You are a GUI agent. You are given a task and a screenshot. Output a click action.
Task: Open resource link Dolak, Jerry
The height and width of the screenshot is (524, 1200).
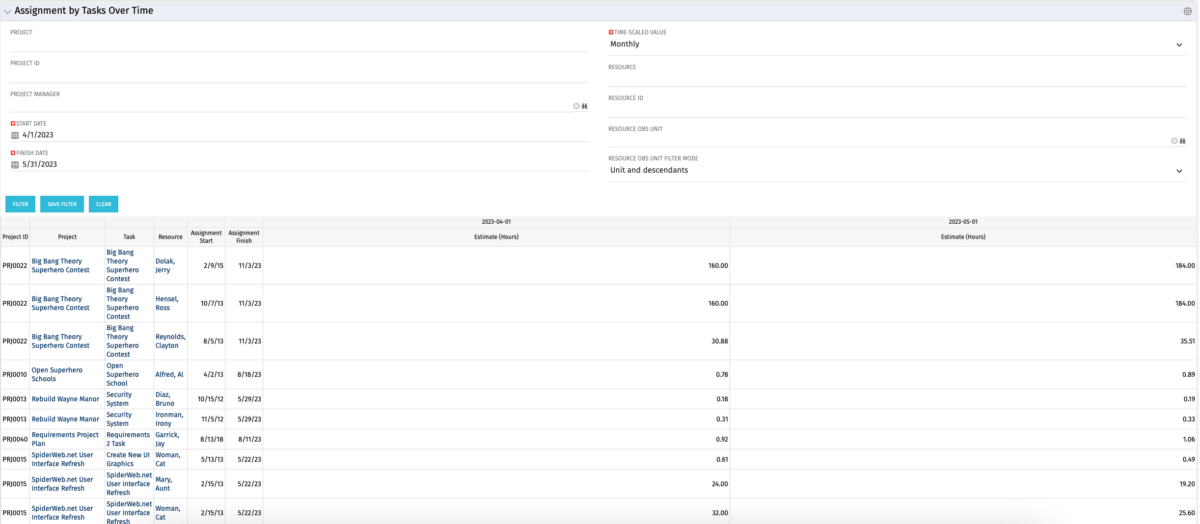pyautogui.click(x=167, y=265)
